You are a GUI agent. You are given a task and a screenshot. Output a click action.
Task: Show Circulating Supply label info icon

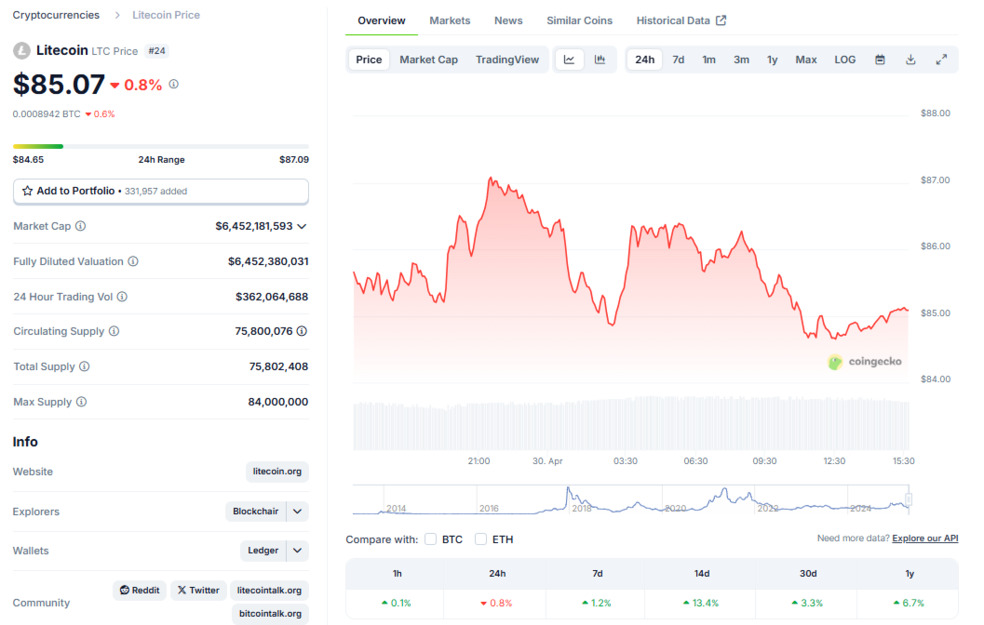coord(114,331)
